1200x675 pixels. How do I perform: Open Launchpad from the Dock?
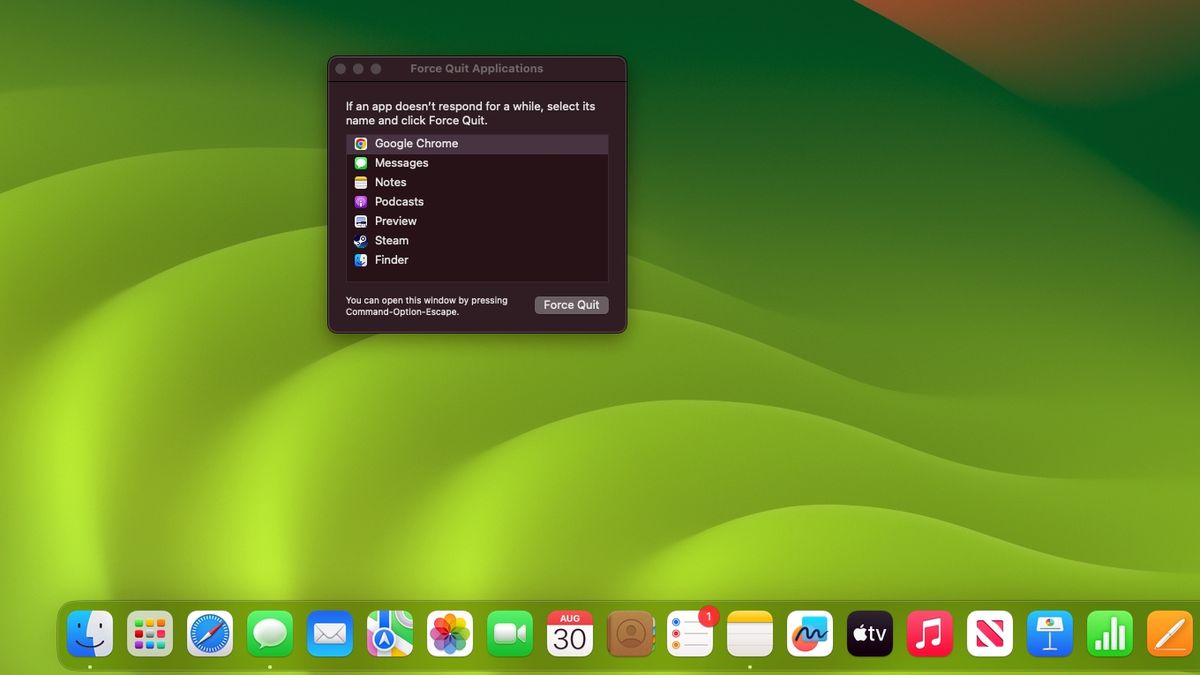click(x=150, y=633)
